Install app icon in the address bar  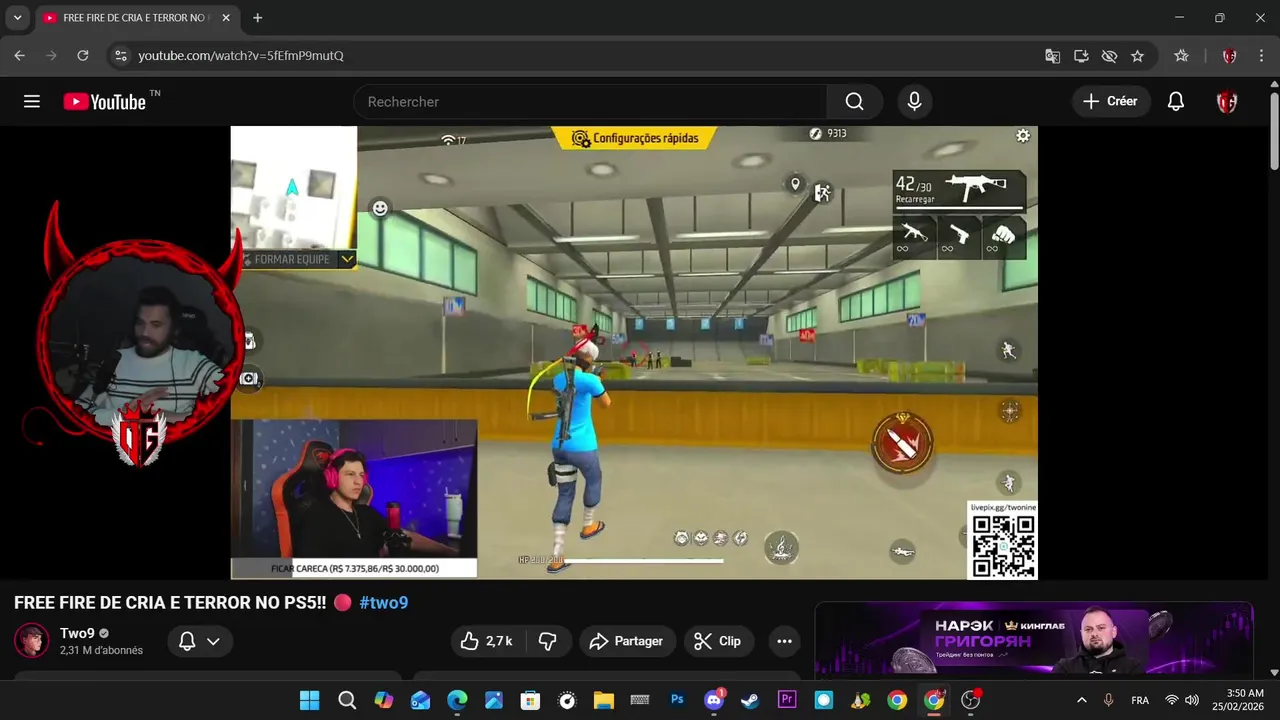coord(1081,56)
